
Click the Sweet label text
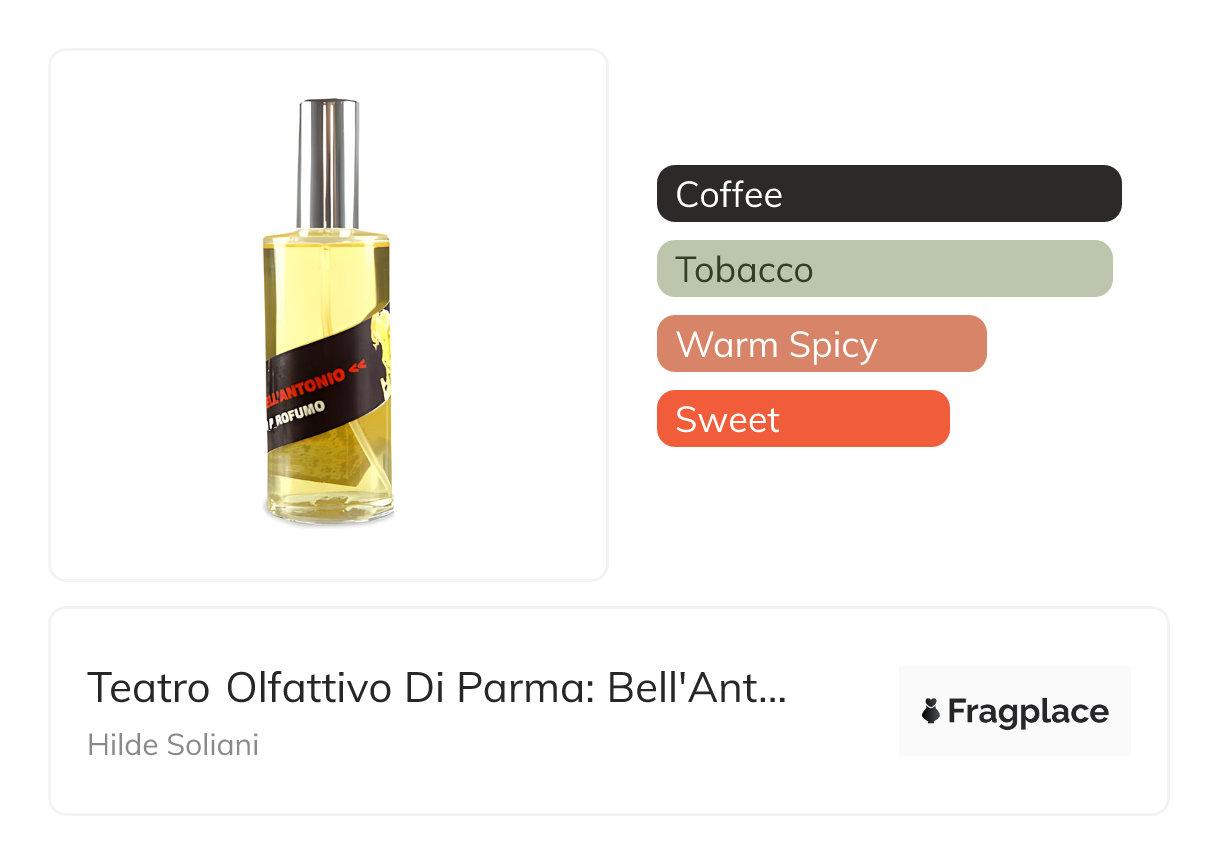click(x=727, y=420)
